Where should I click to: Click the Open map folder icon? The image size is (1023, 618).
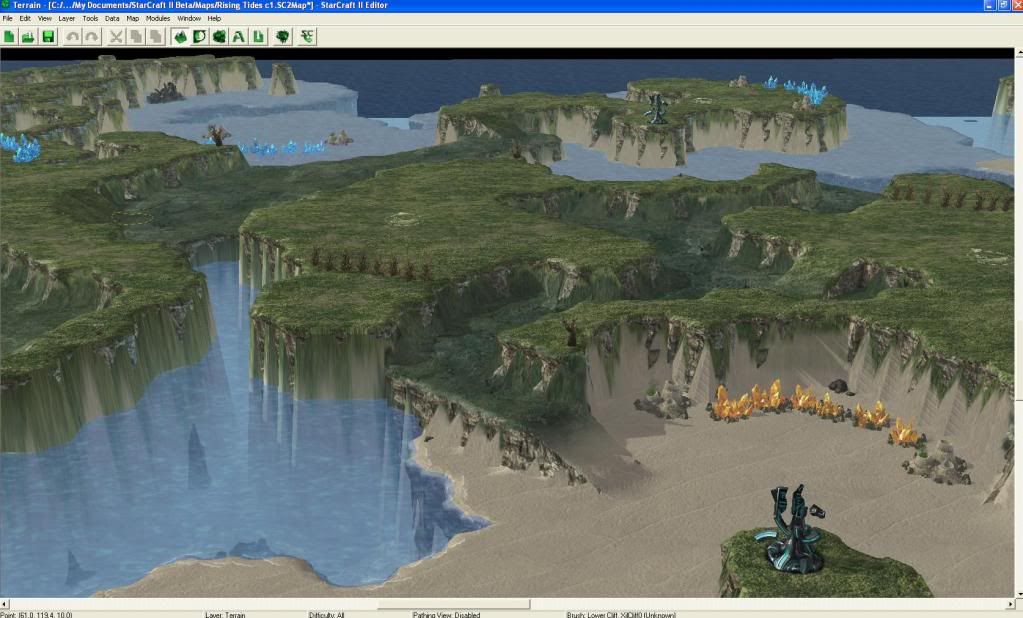pyautogui.click(x=28, y=37)
